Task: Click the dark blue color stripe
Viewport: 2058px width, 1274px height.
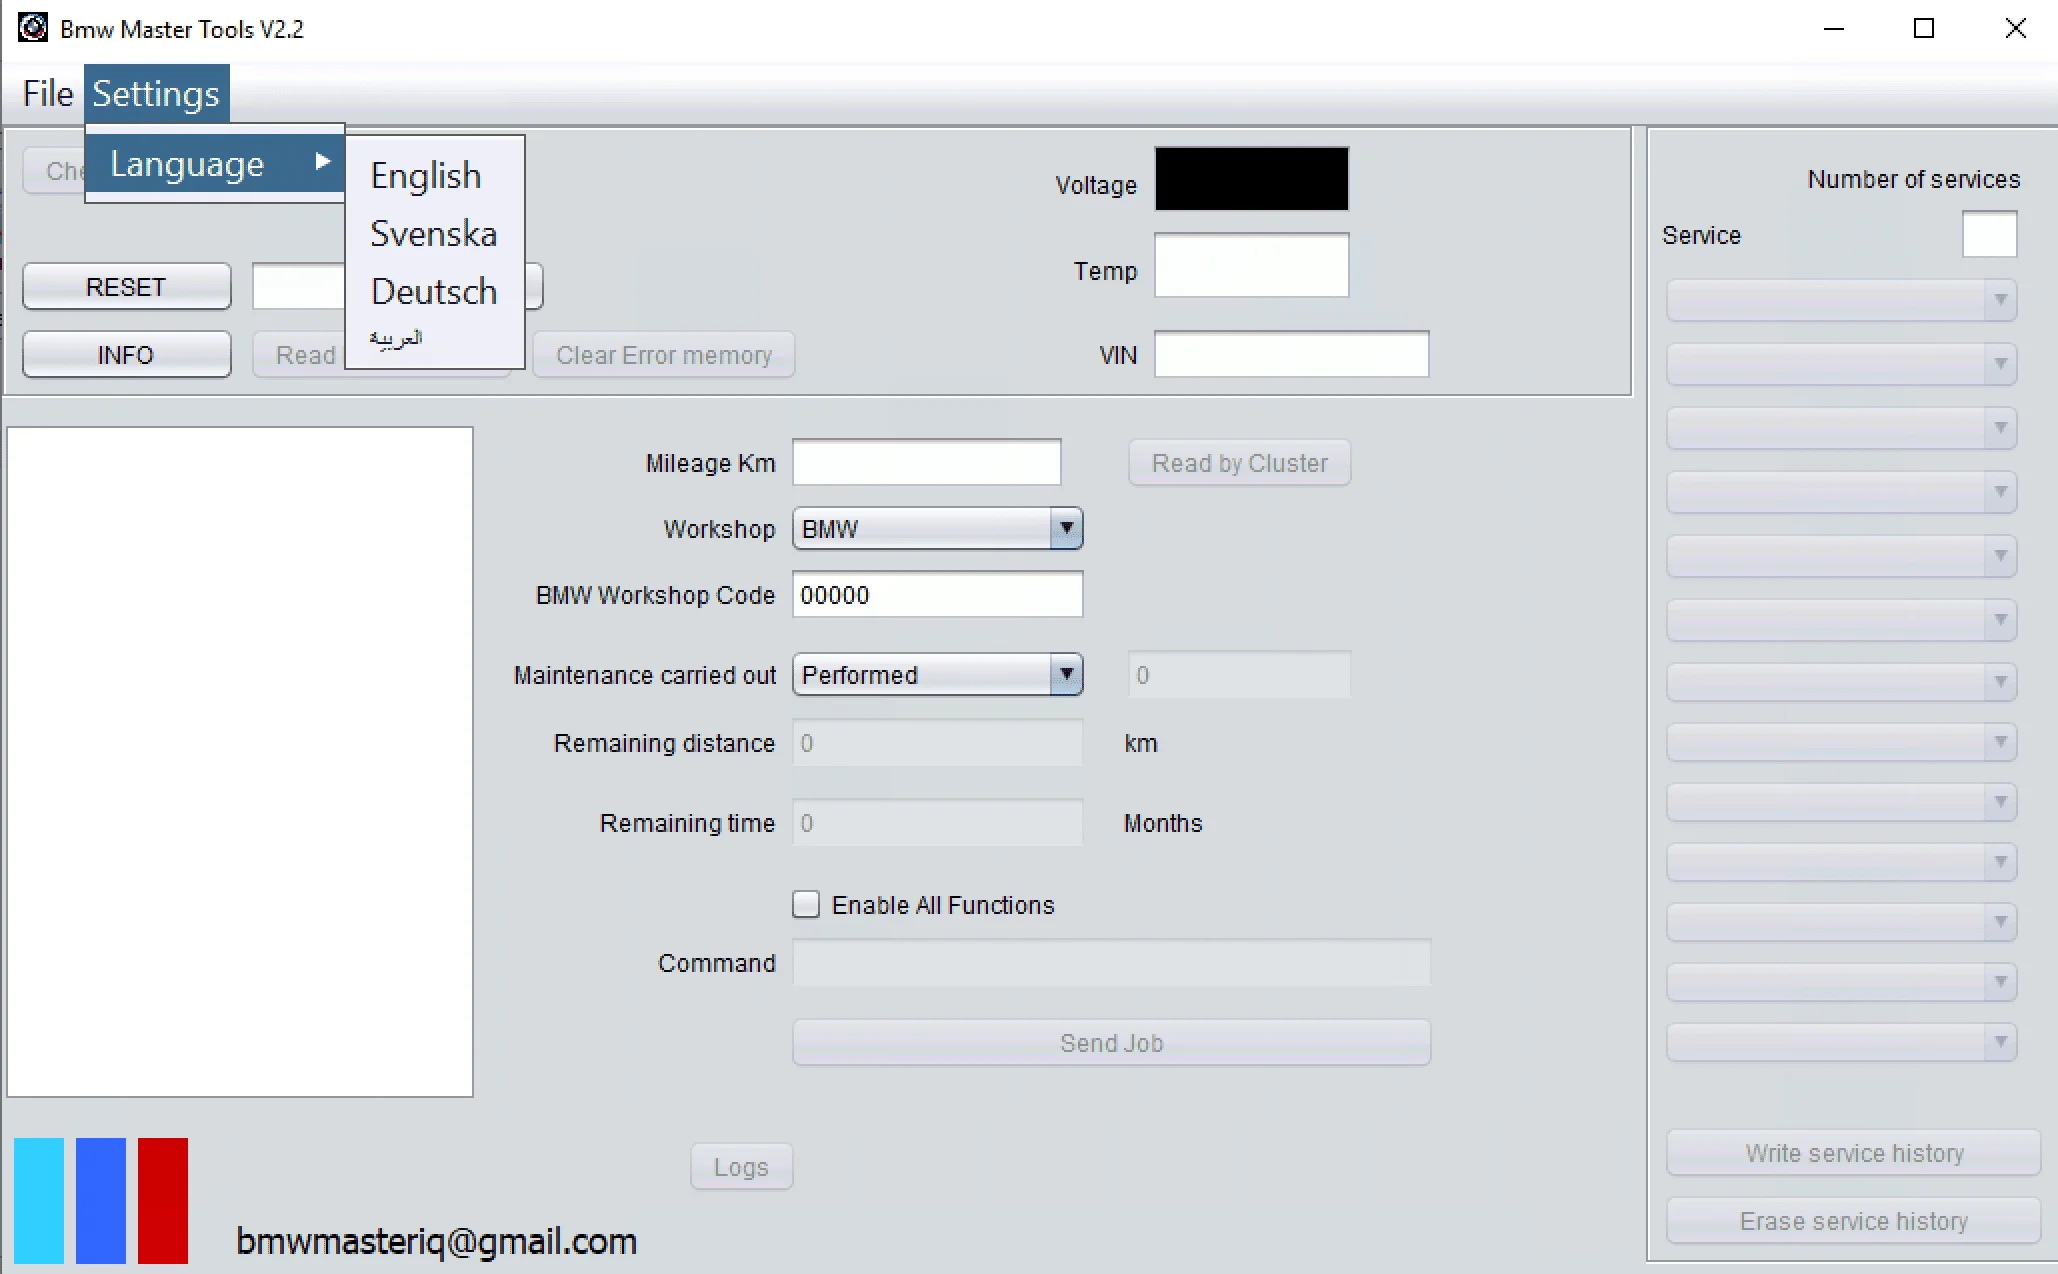Action: [x=101, y=1200]
